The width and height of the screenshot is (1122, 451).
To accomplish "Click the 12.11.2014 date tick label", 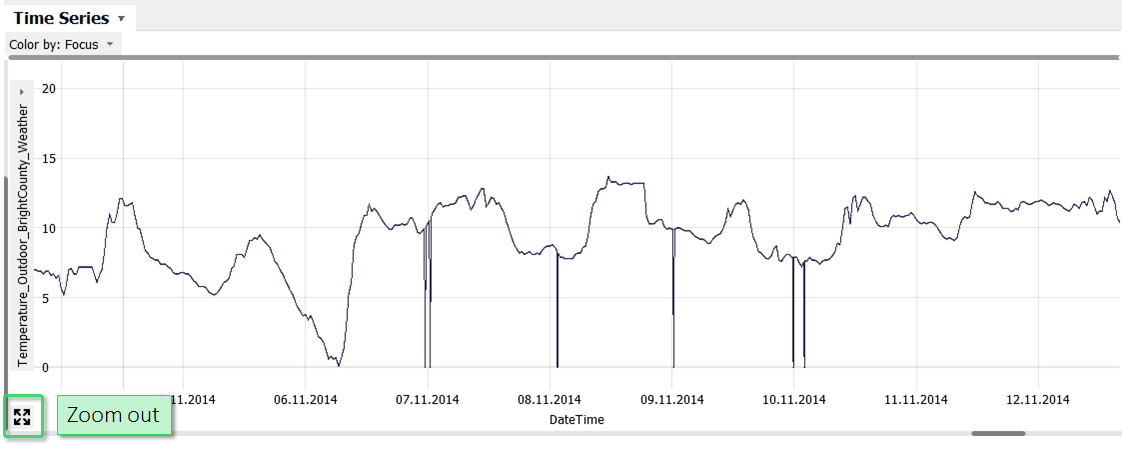I will click(1038, 400).
